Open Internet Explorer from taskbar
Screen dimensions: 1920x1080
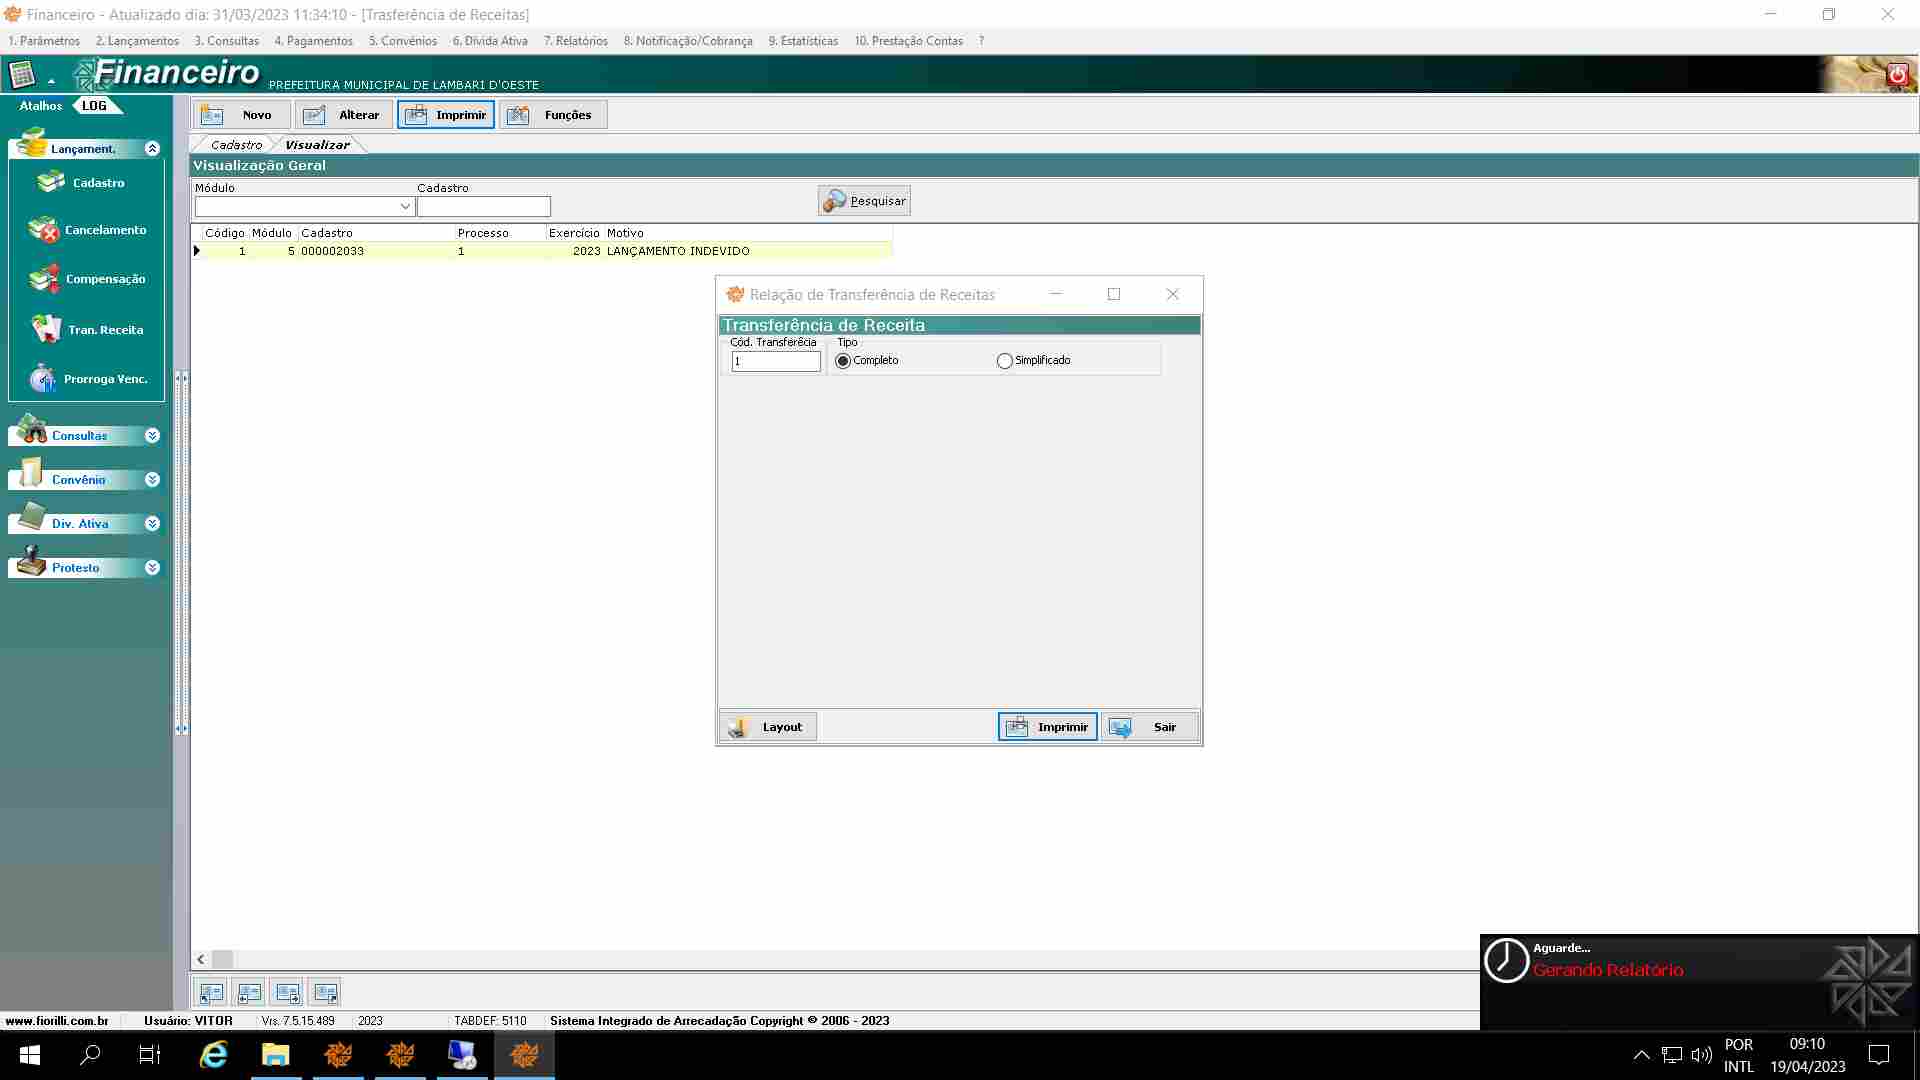[x=213, y=1055]
